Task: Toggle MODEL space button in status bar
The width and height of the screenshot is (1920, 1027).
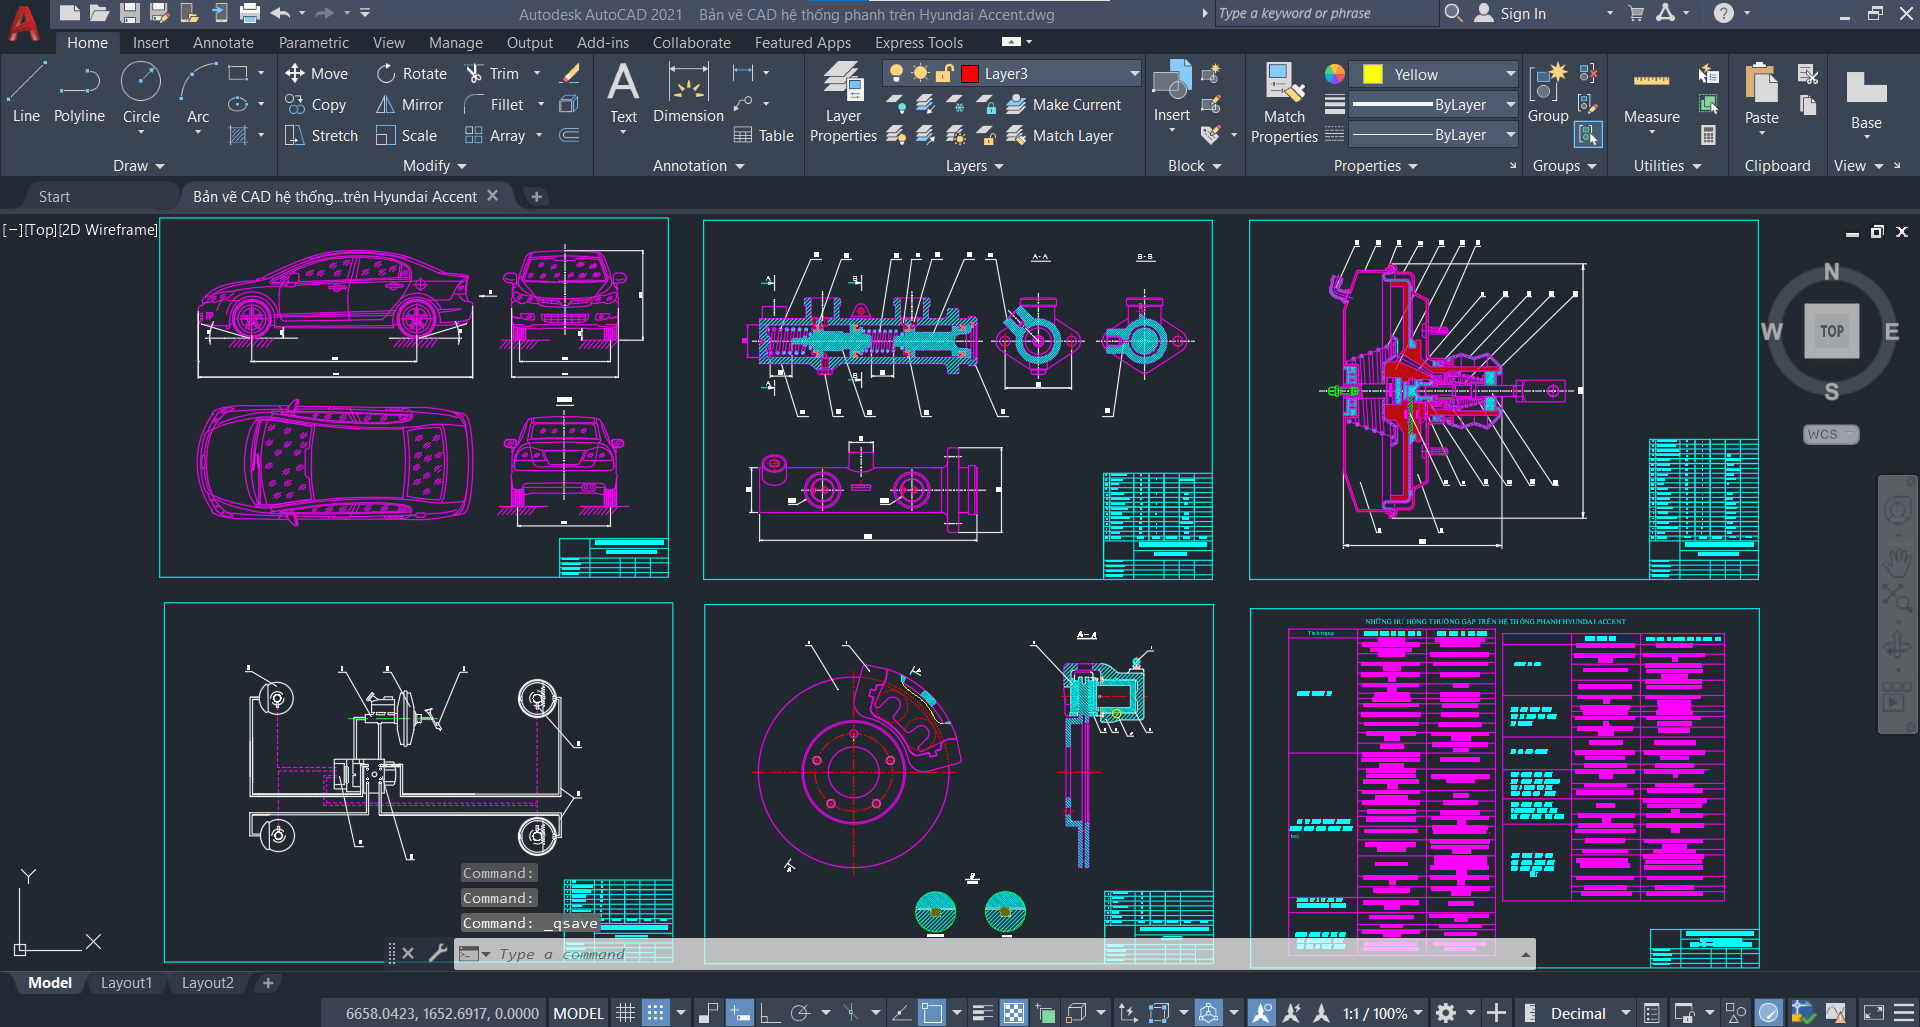Action: coord(578,1013)
